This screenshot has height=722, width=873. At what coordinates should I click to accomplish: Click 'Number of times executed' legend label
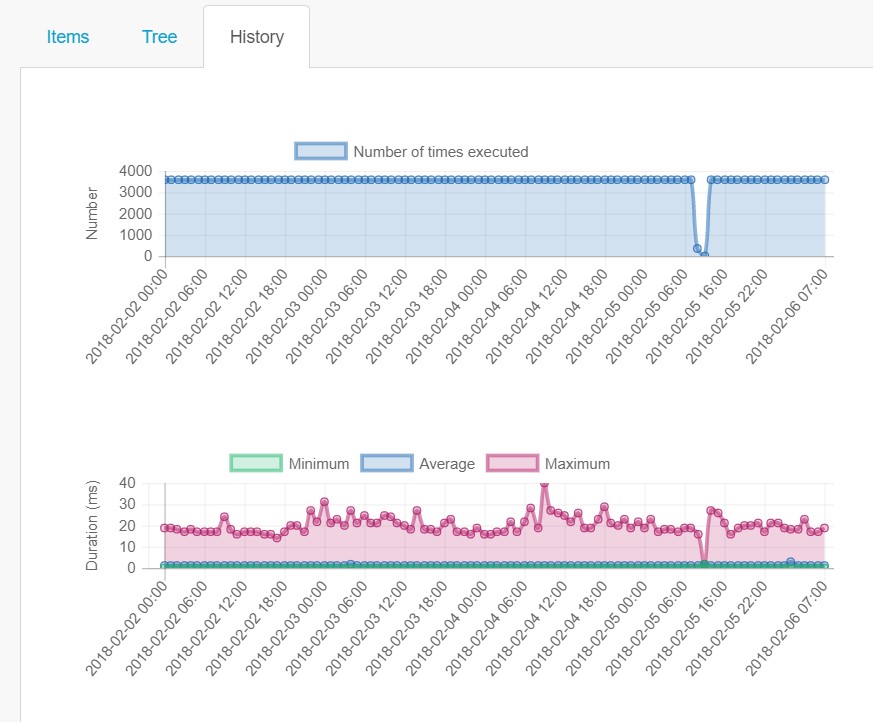441,151
